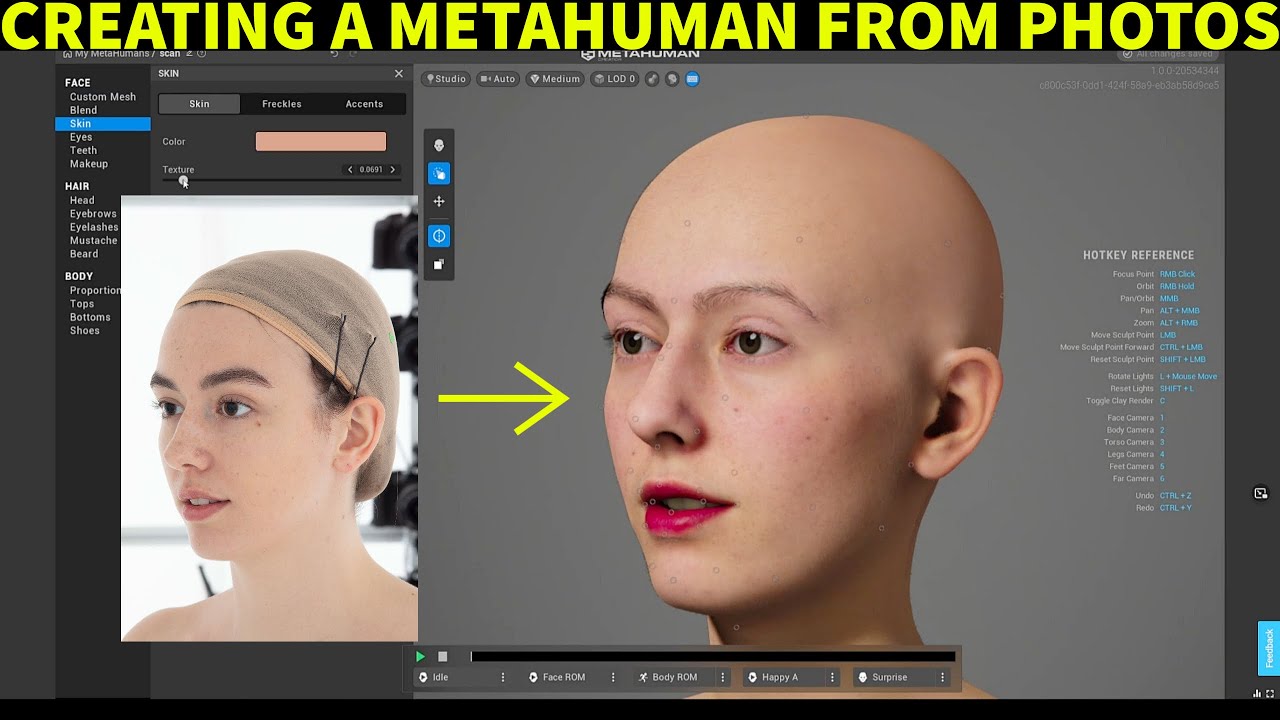This screenshot has width=1280, height=720.
Task: Select Eyebrows under the HAIR section
Action: tap(92, 213)
